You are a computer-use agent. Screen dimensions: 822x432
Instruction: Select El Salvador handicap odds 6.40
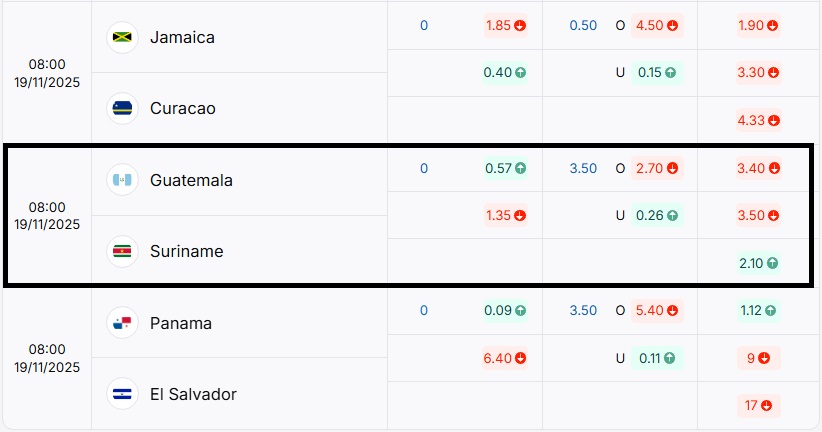tap(505, 358)
